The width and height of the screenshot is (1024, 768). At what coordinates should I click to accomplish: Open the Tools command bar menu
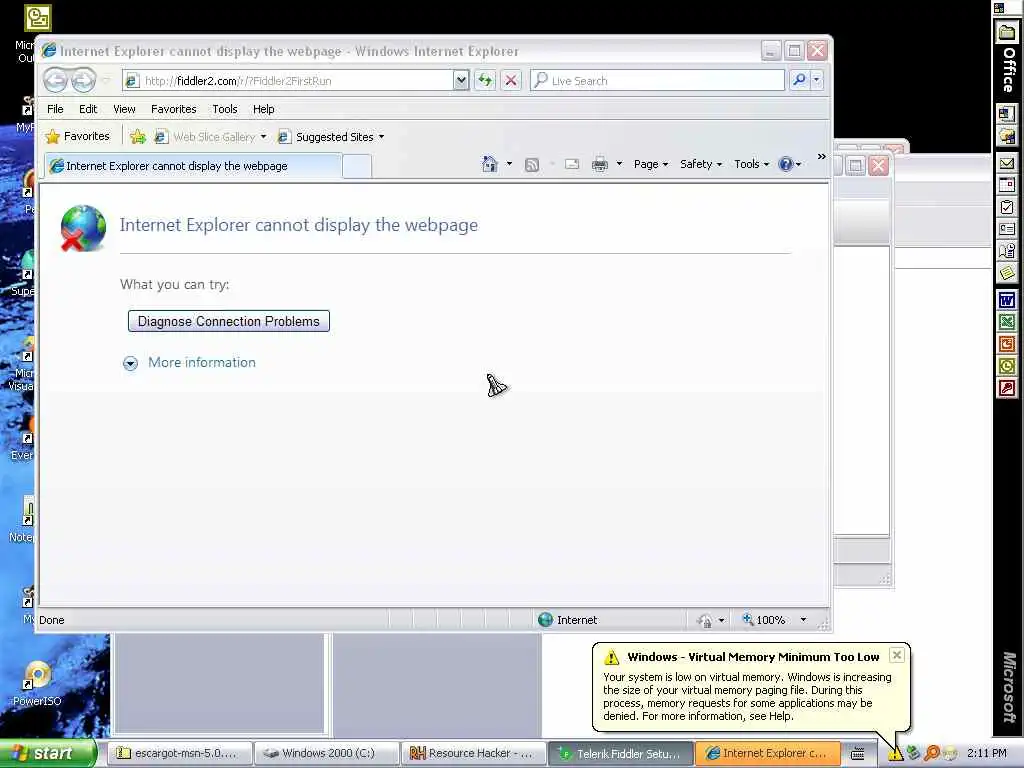[752, 164]
